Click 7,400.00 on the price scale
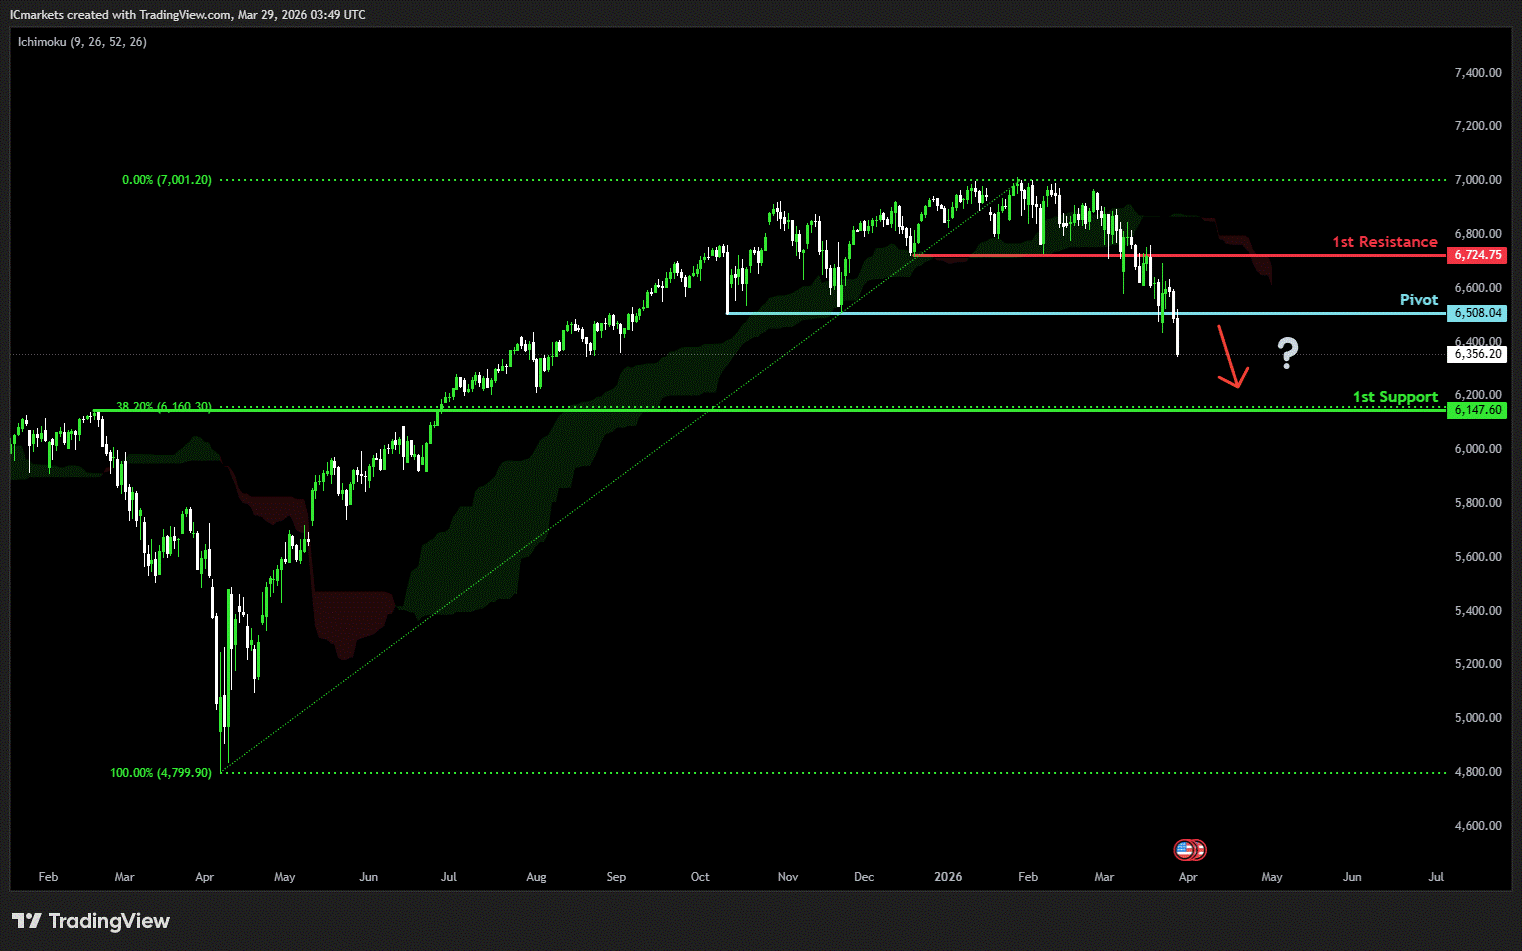This screenshot has width=1522, height=951. click(1477, 73)
